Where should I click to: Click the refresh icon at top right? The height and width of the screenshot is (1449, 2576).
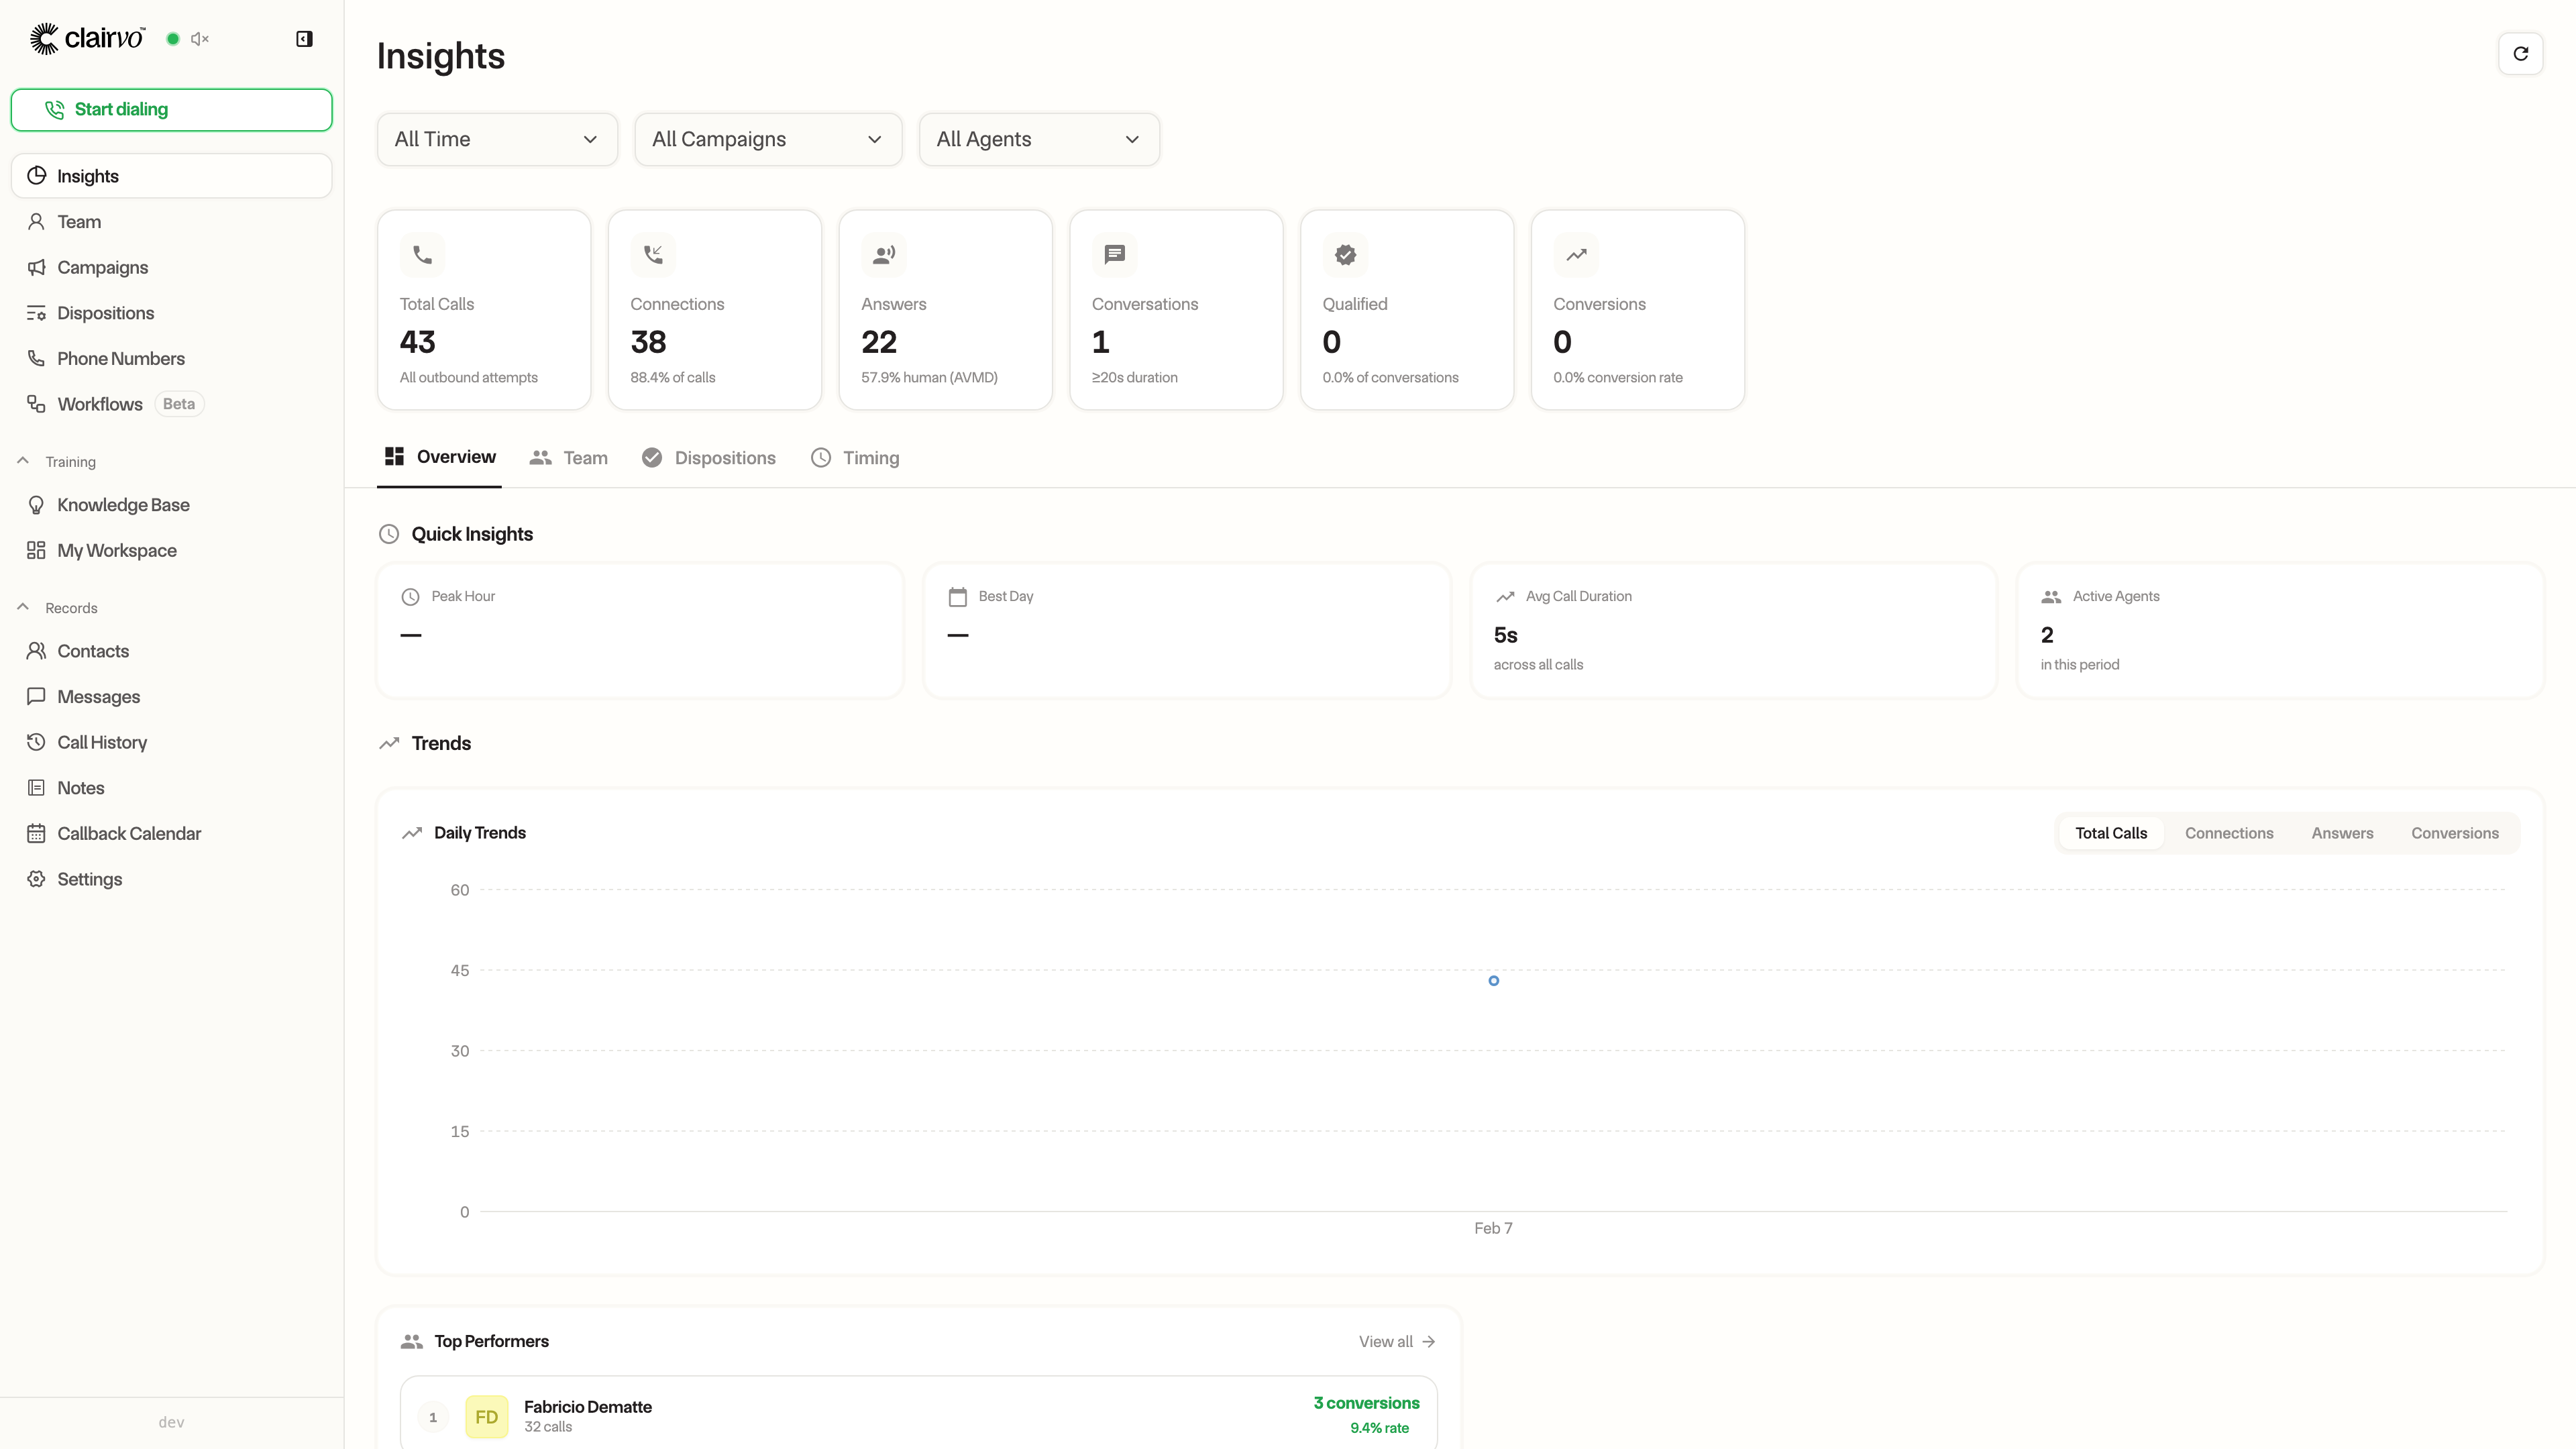pyautogui.click(x=2520, y=54)
